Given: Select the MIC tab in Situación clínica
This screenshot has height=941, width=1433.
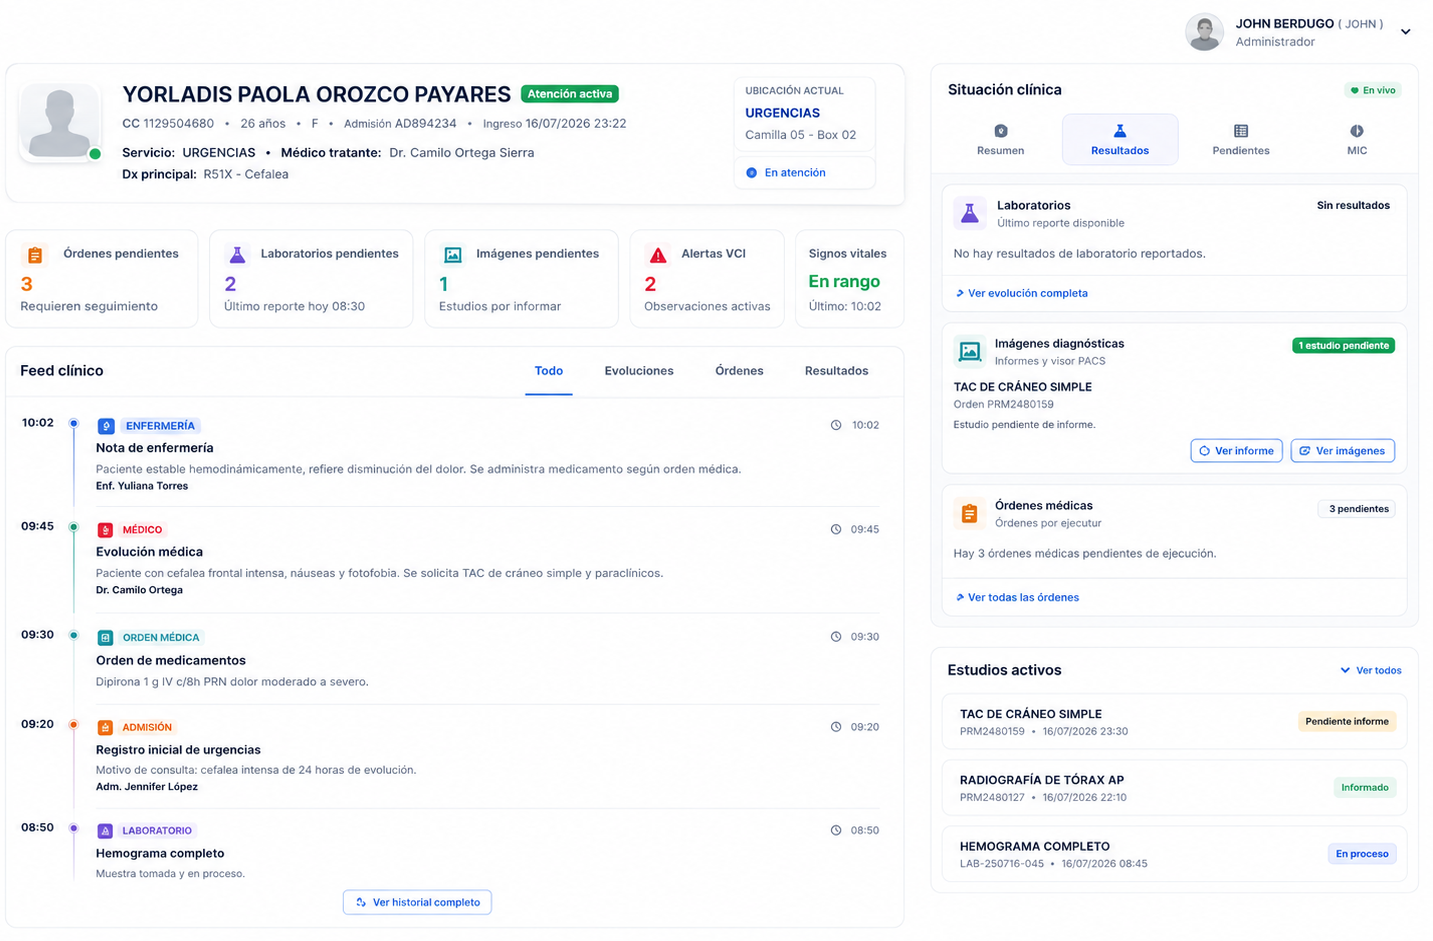Looking at the screenshot, I should [1357, 139].
